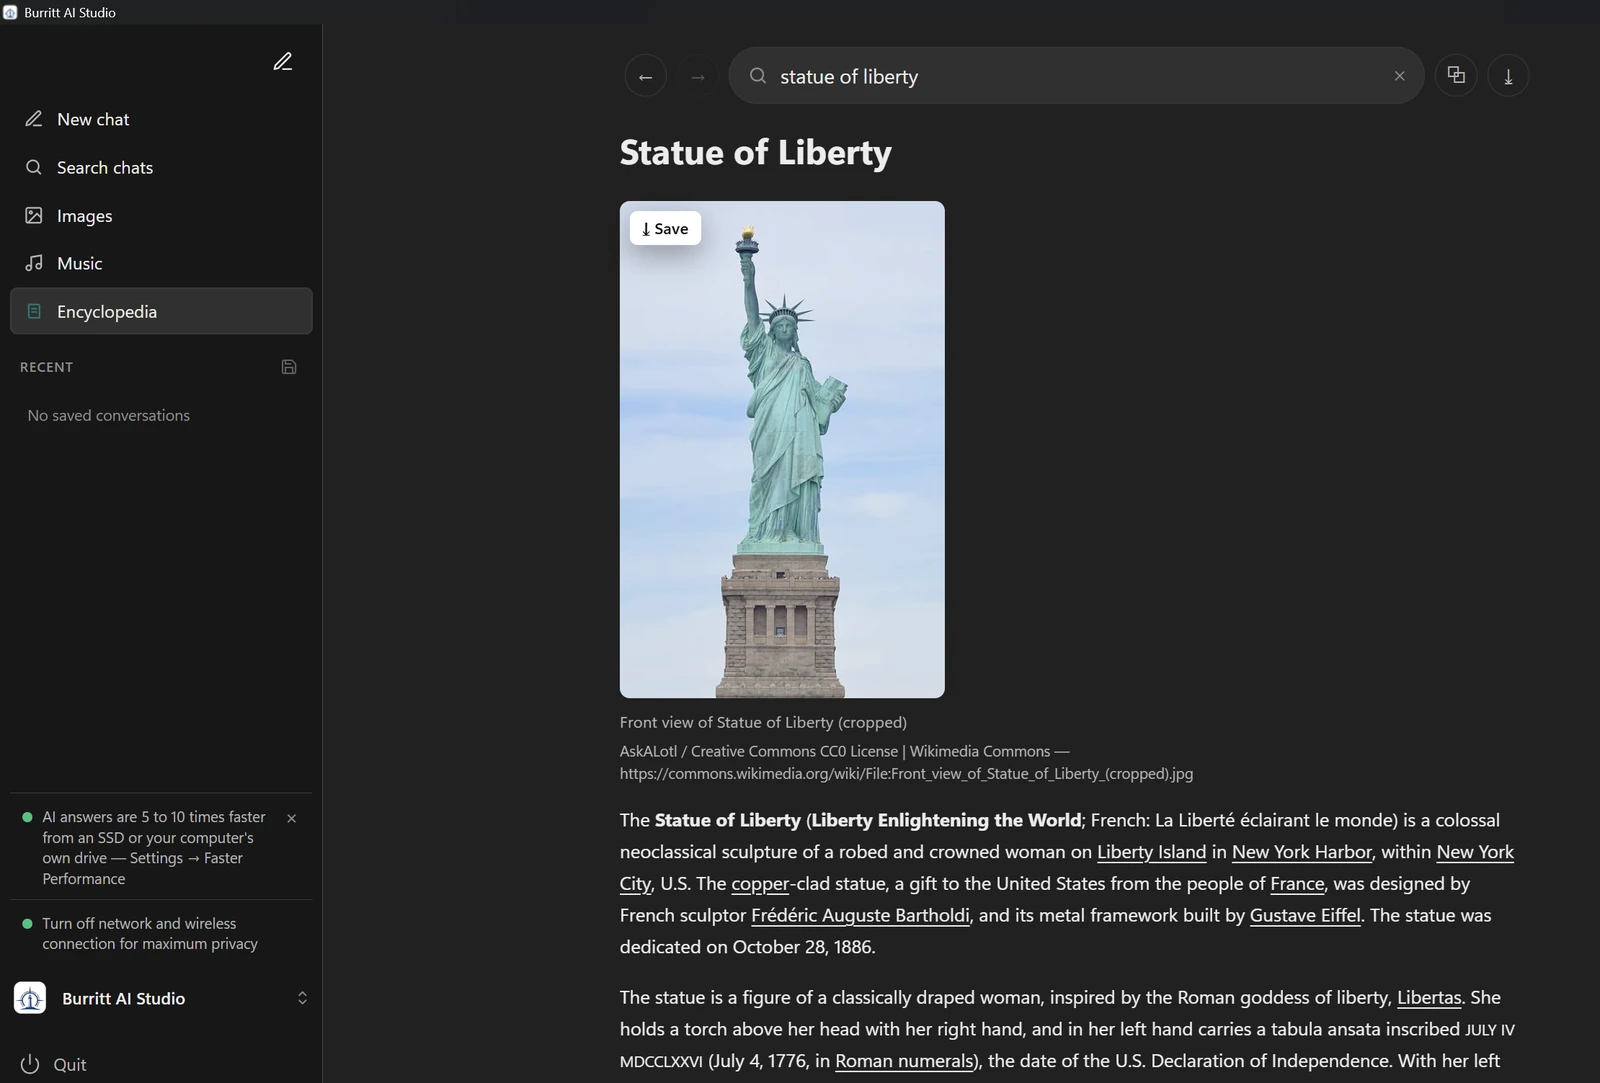Click inside the encyclopedia search field

click(x=1076, y=76)
